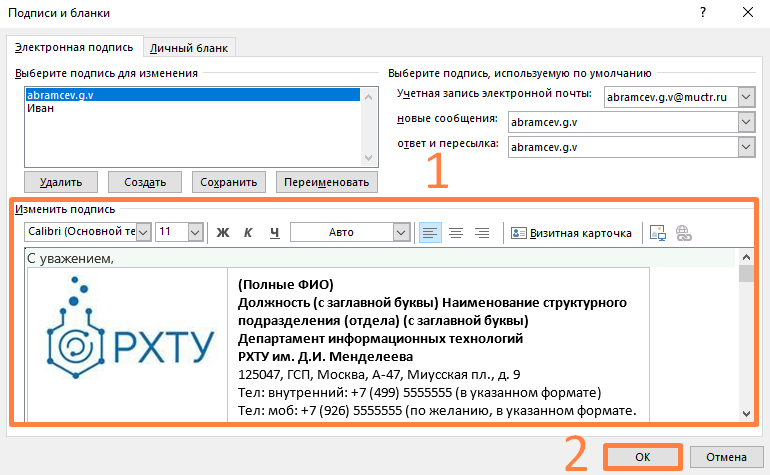Close the Подписи и бланки dialog

[x=748, y=12]
